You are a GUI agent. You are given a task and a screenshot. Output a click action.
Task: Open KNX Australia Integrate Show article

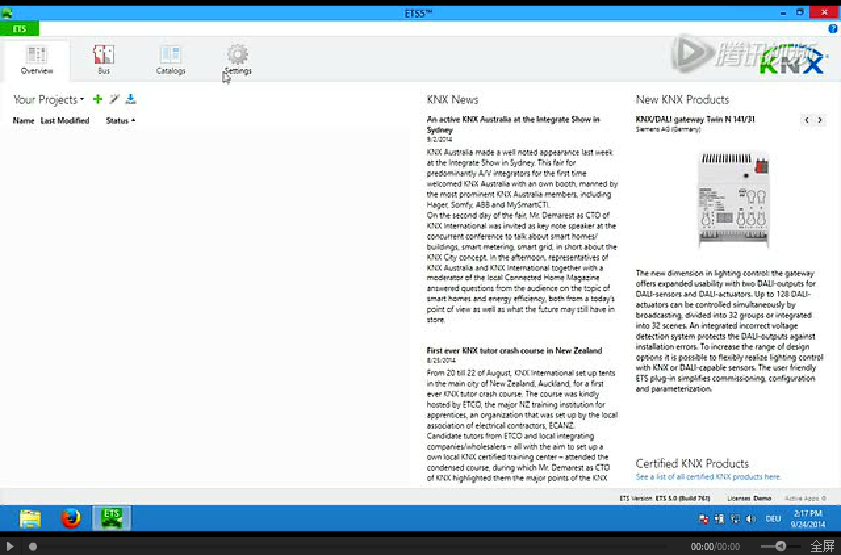[513, 124]
